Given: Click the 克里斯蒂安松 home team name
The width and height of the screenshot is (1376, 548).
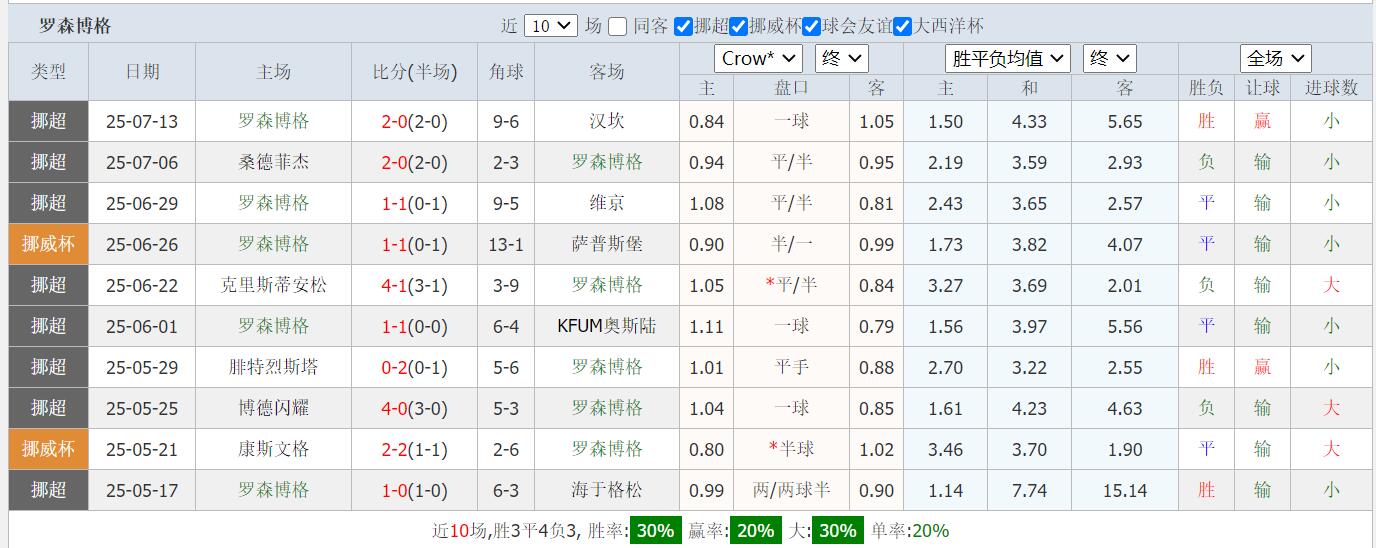Looking at the screenshot, I should click(x=273, y=286).
